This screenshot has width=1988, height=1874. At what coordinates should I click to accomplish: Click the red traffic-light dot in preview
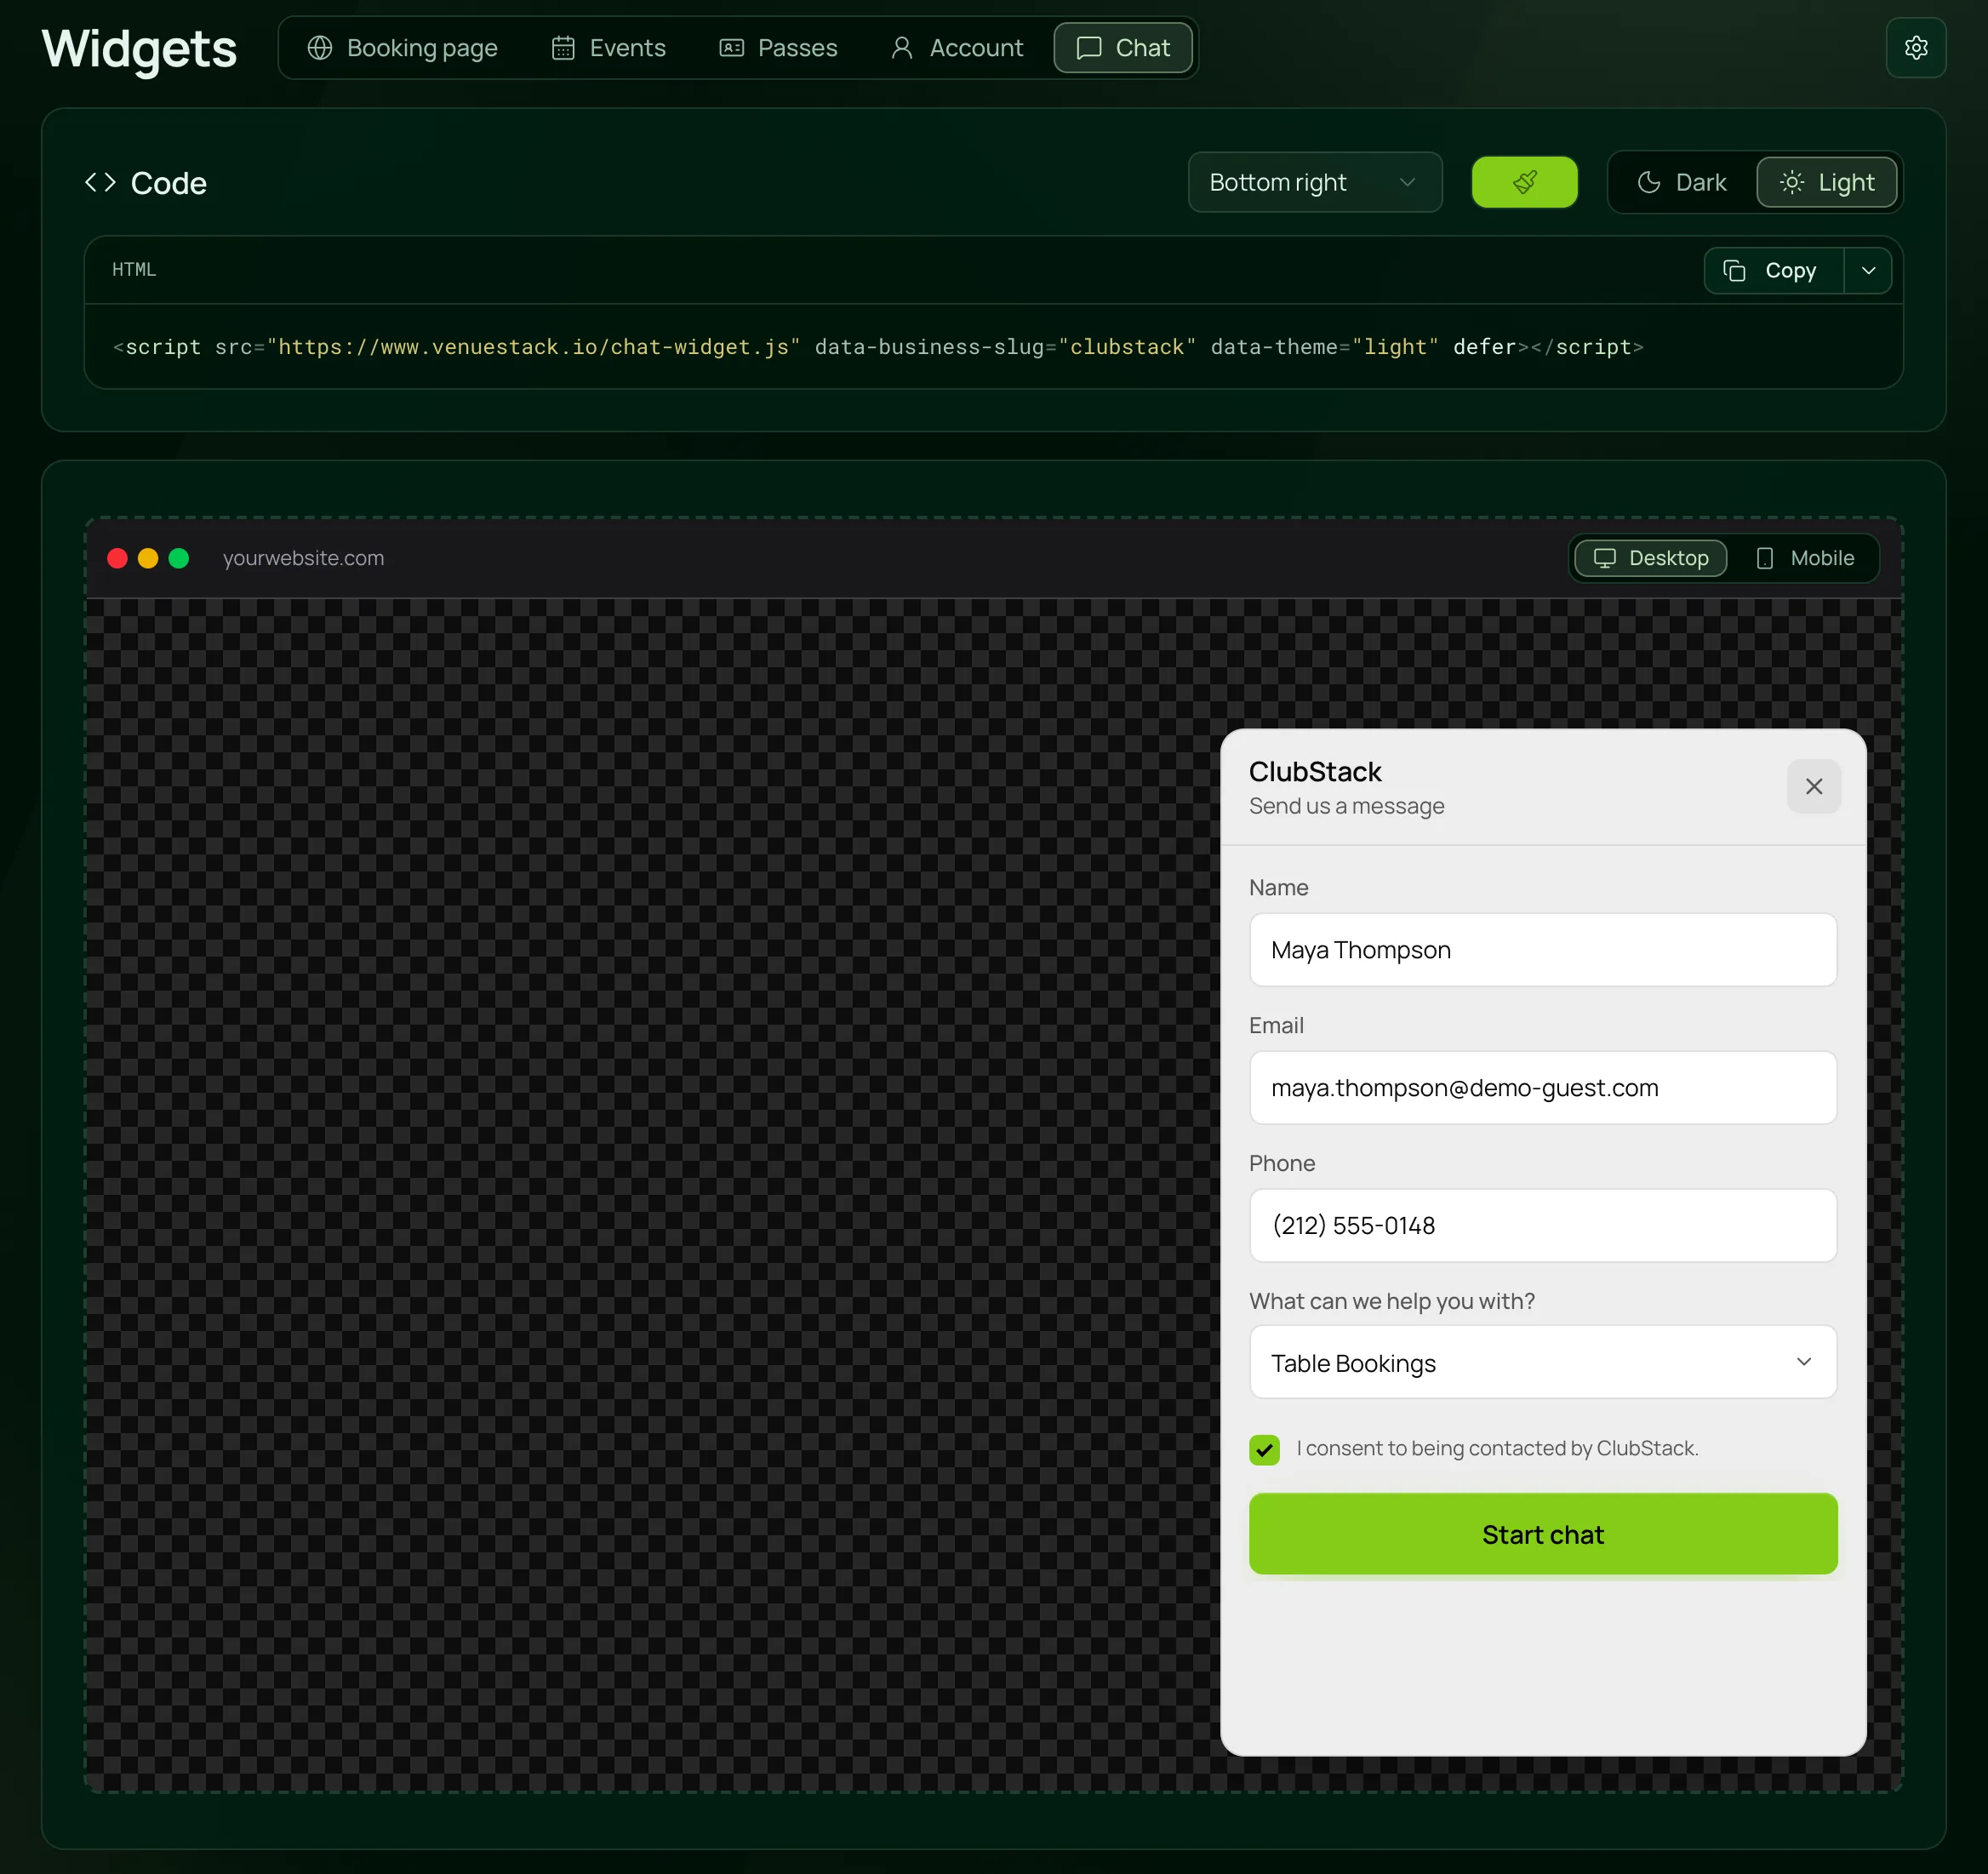click(x=117, y=558)
